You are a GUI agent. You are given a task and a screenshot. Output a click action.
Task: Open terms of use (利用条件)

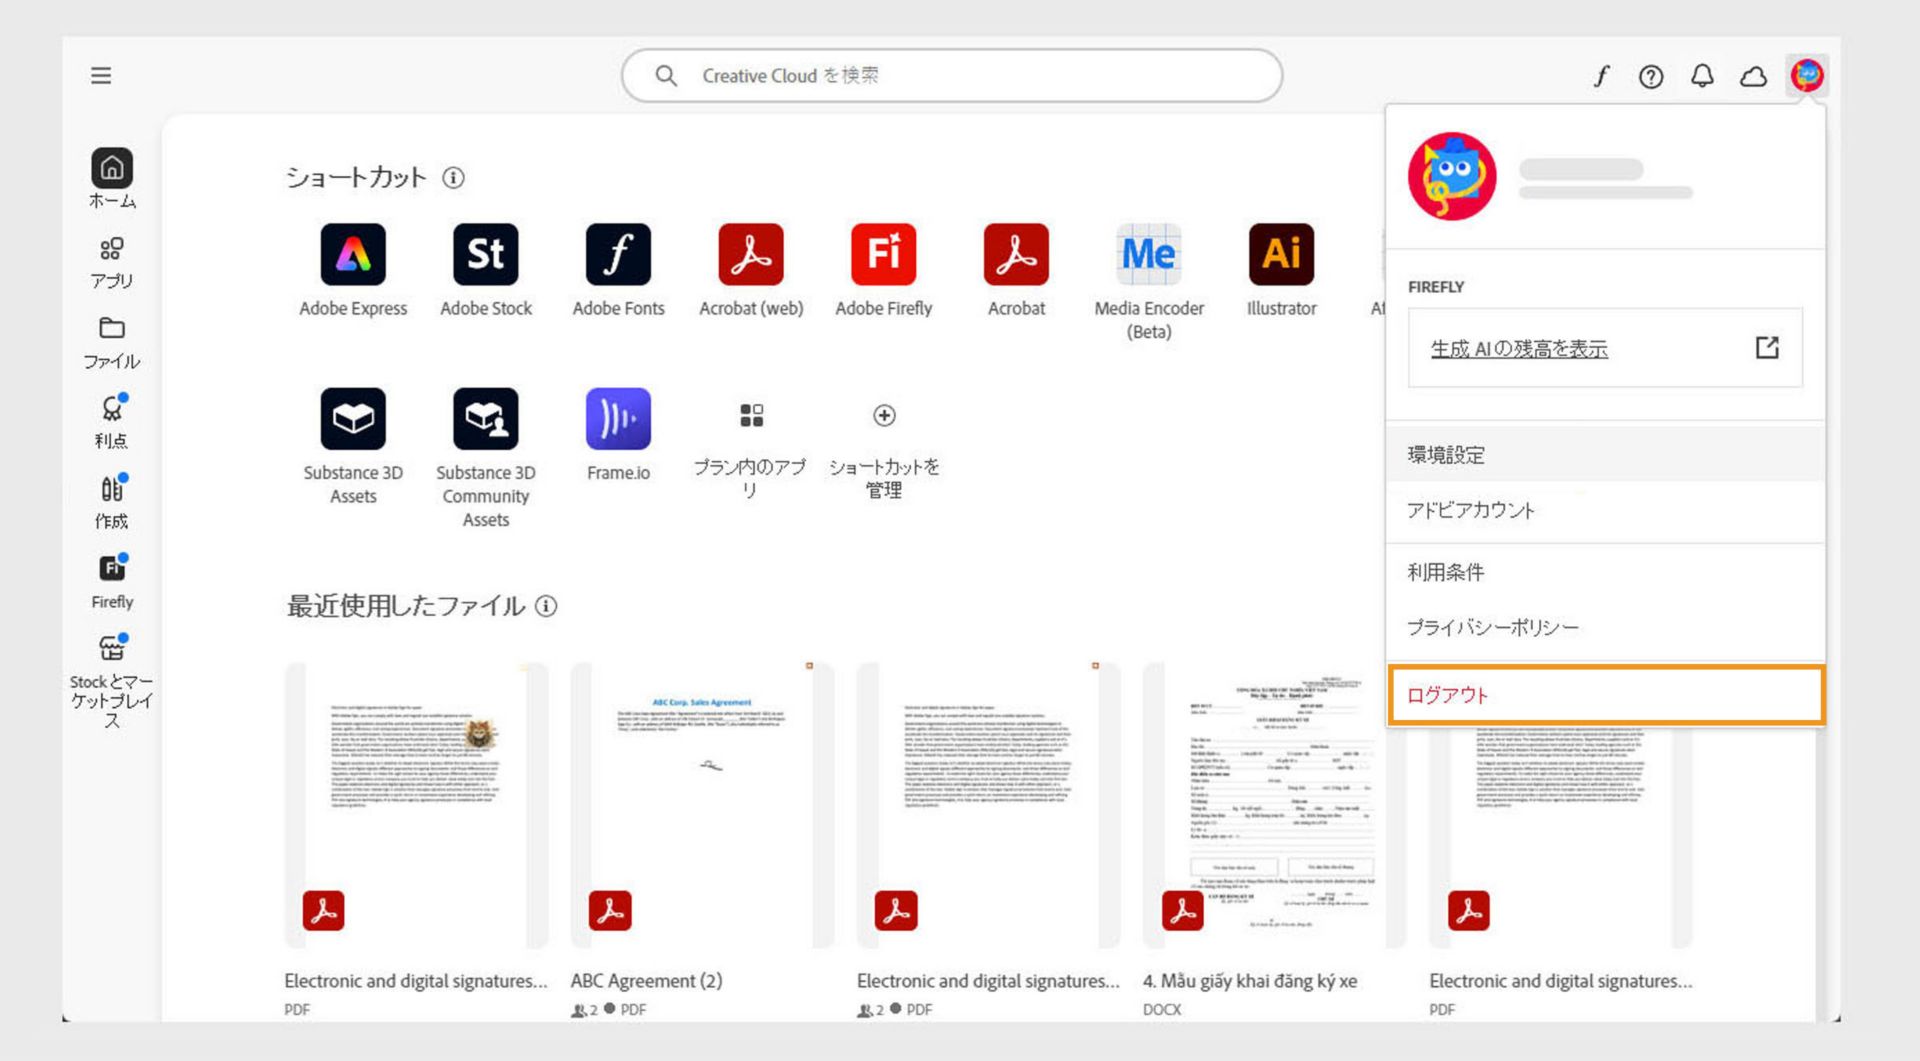pyautogui.click(x=1605, y=572)
